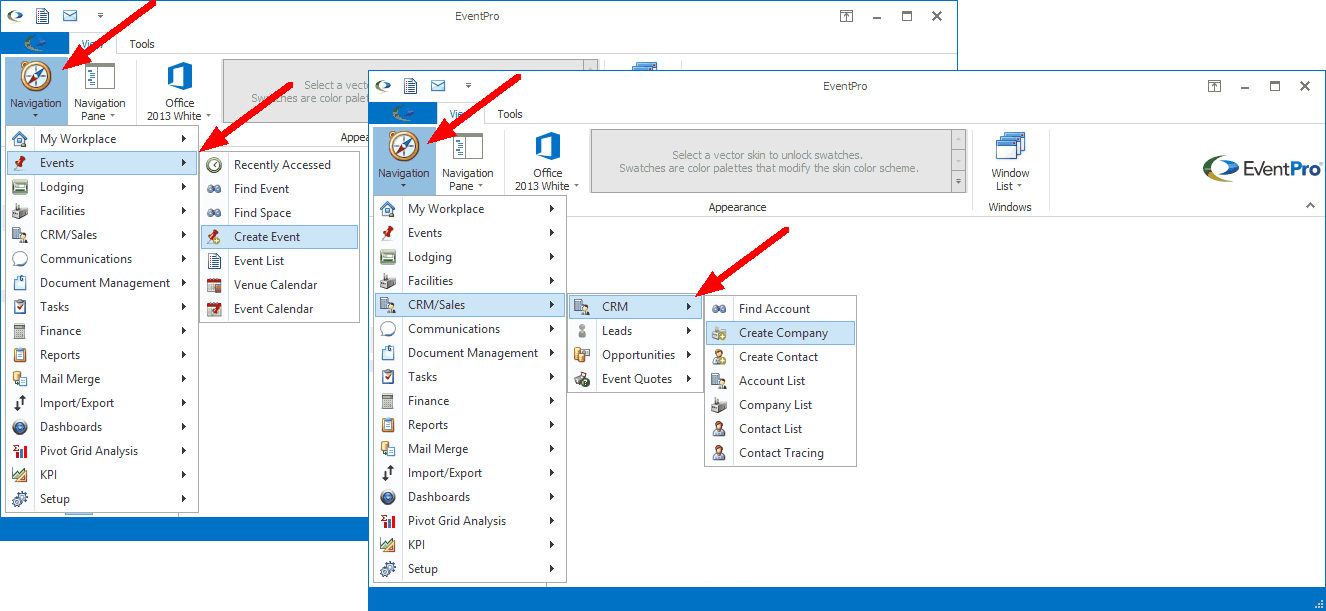Expand CRM/Sales in back window menu
Viewport: 1326px width, 611px height.
(x=101, y=235)
